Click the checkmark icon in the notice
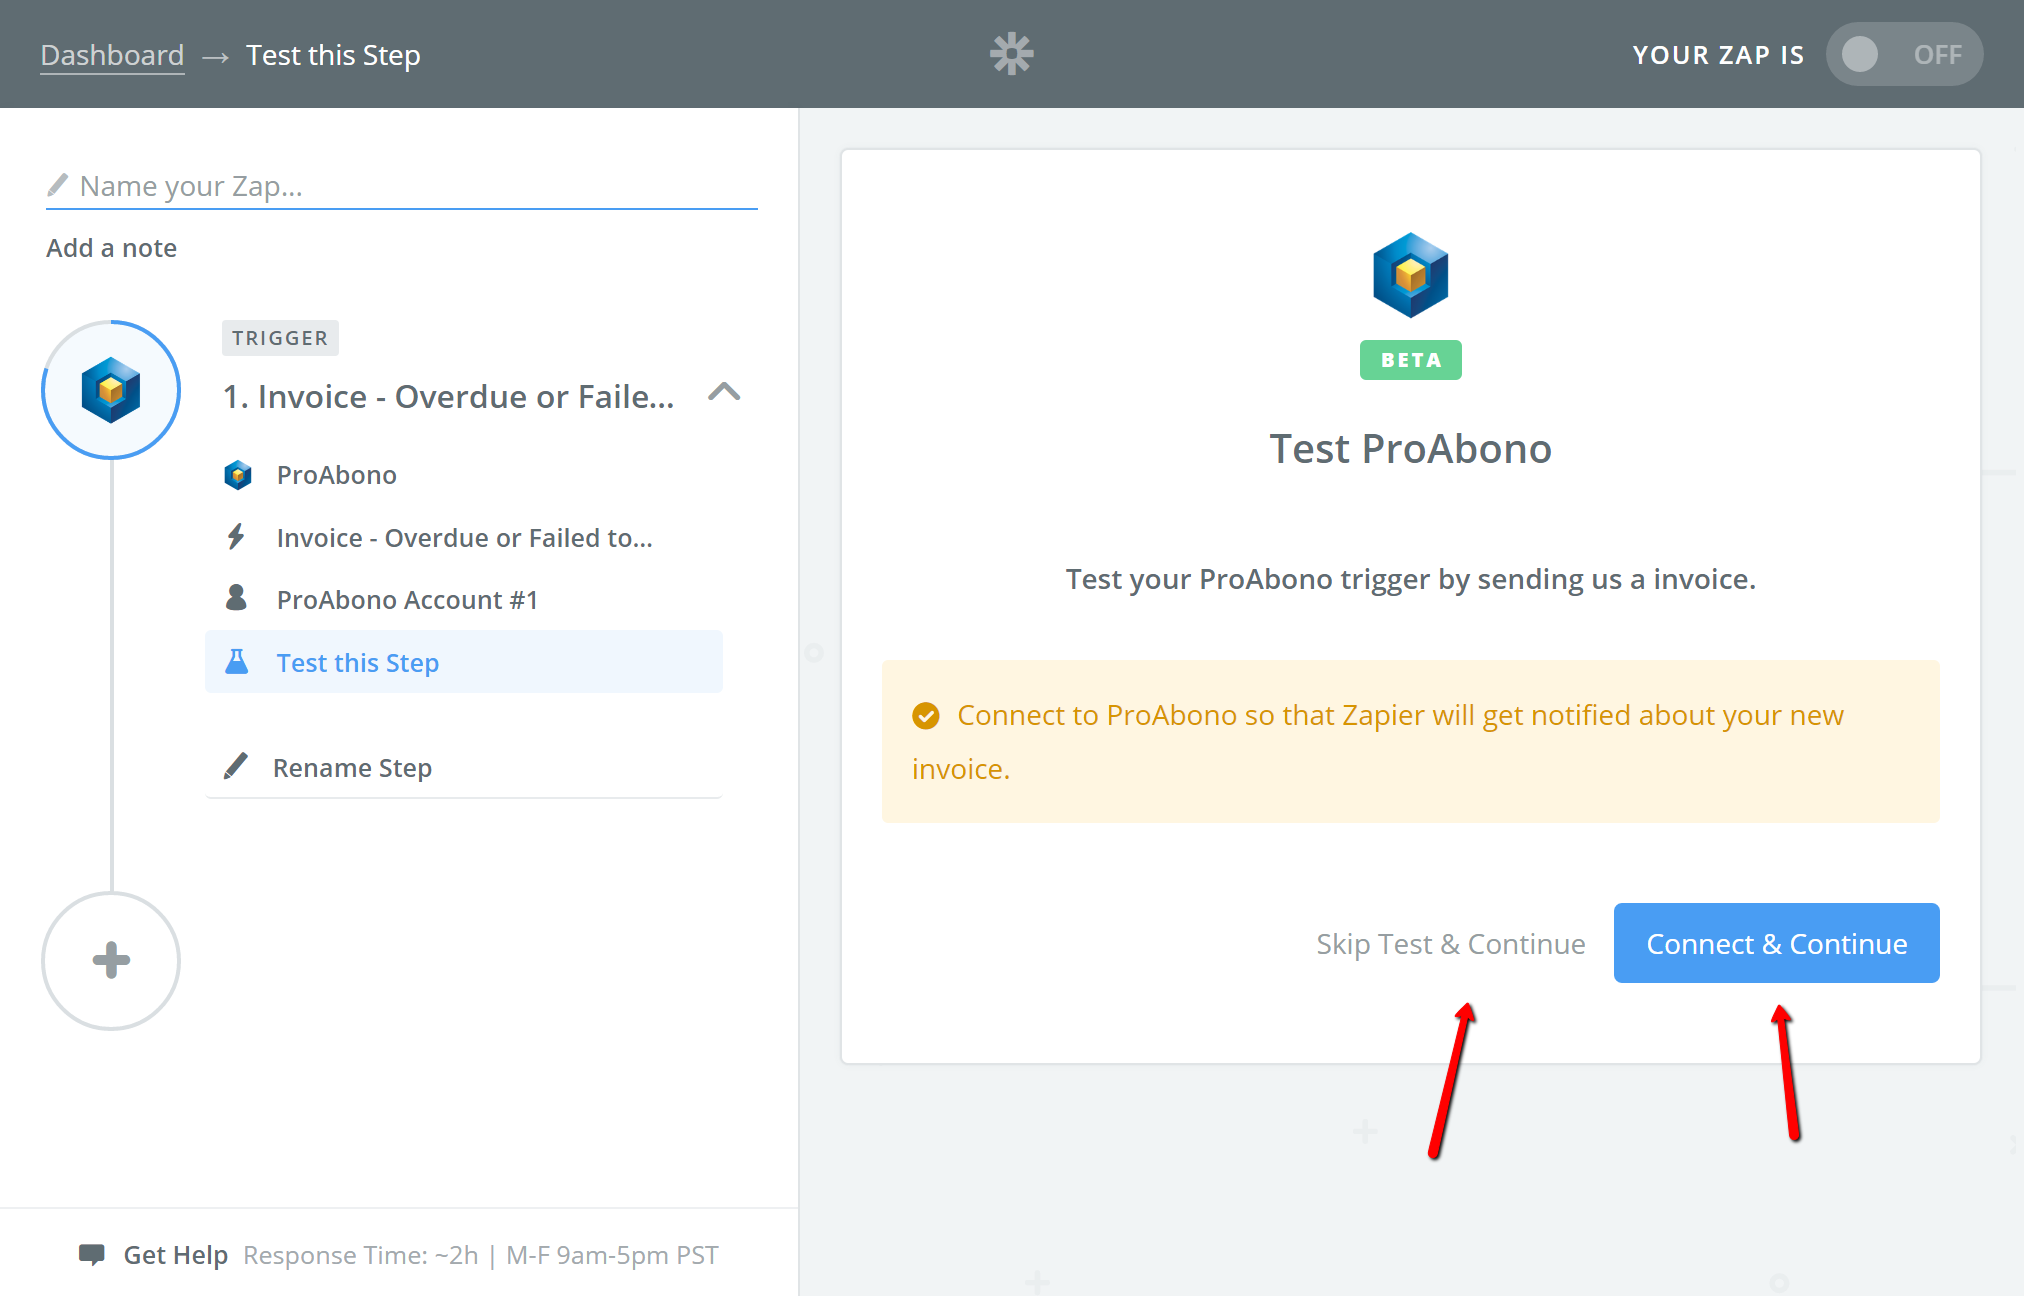2024x1296 pixels. point(926,716)
